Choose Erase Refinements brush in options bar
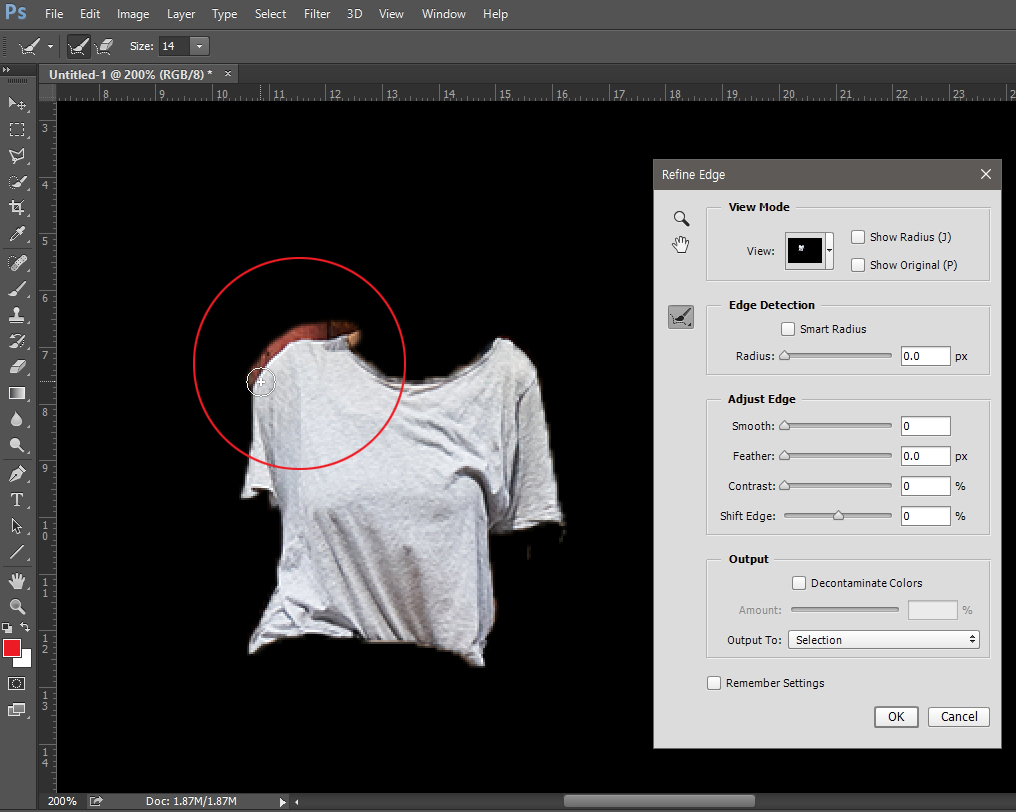 click(104, 46)
